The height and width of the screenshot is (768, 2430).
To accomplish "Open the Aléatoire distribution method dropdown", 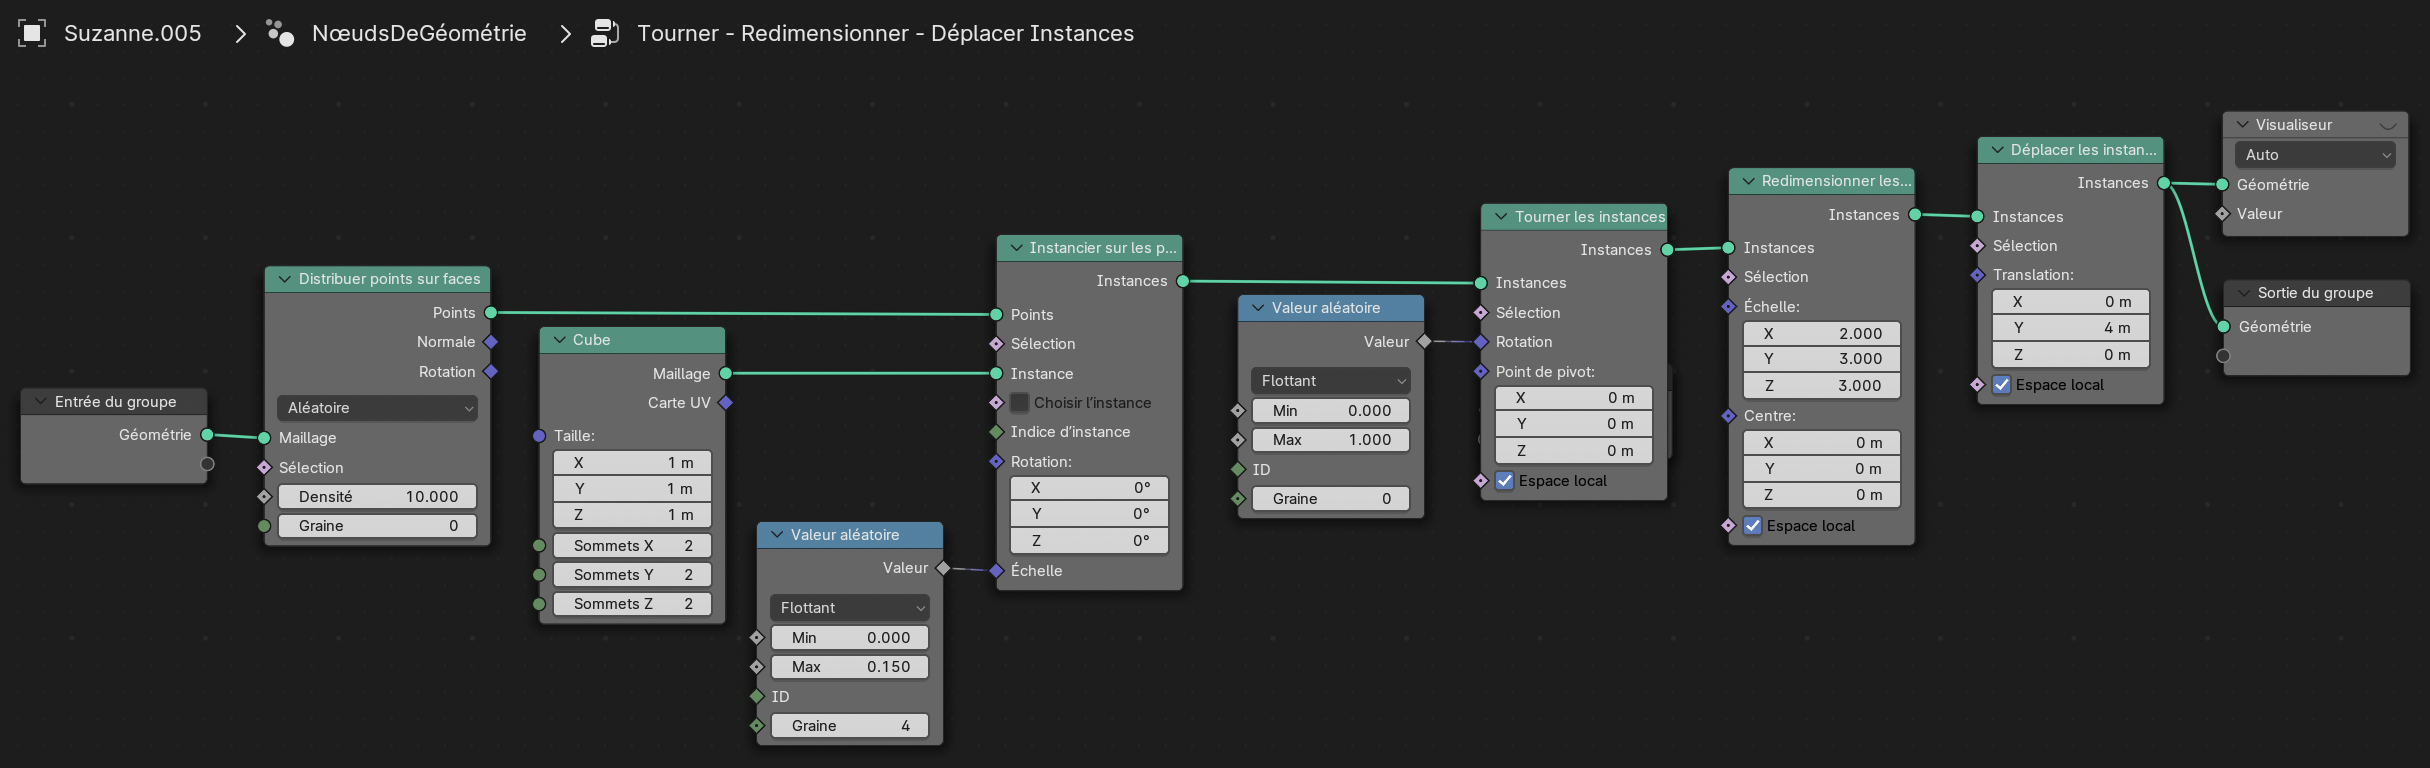I will [x=377, y=408].
